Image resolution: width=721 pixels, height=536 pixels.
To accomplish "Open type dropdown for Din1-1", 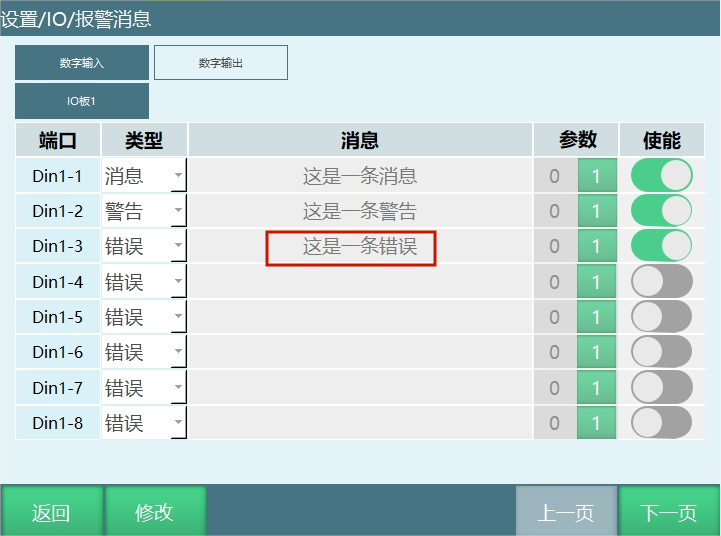I will [144, 175].
